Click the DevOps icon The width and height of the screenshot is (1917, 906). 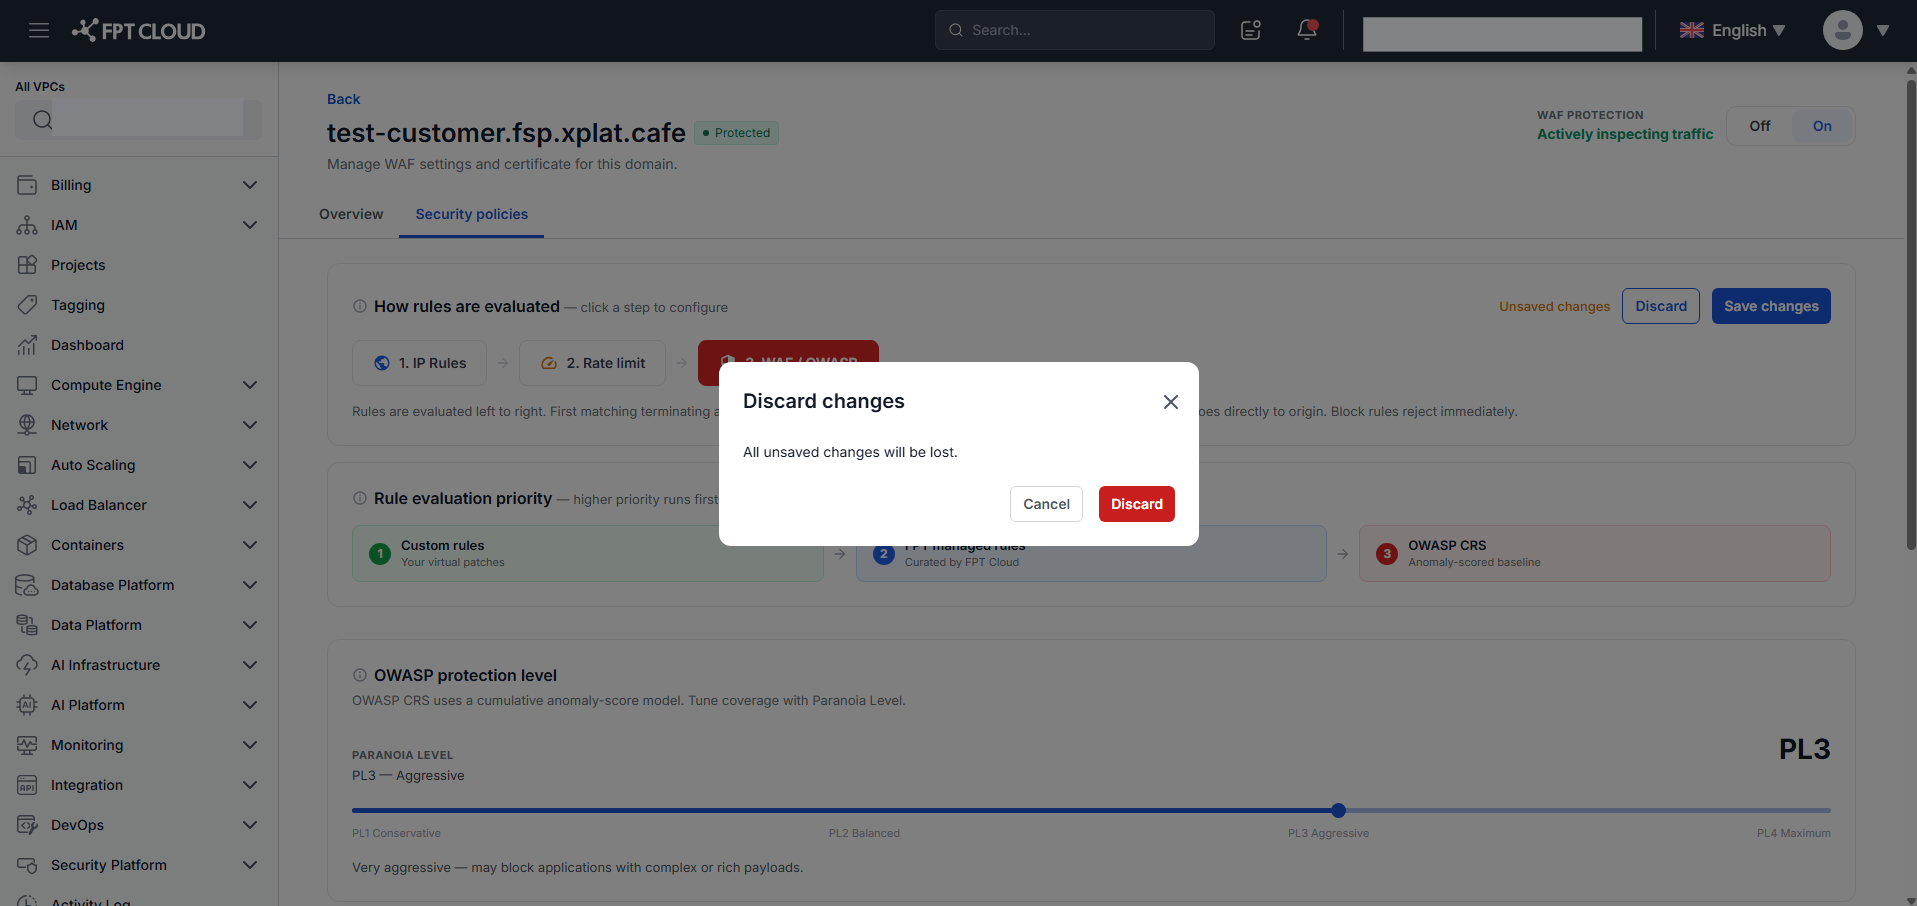(x=27, y=825)
